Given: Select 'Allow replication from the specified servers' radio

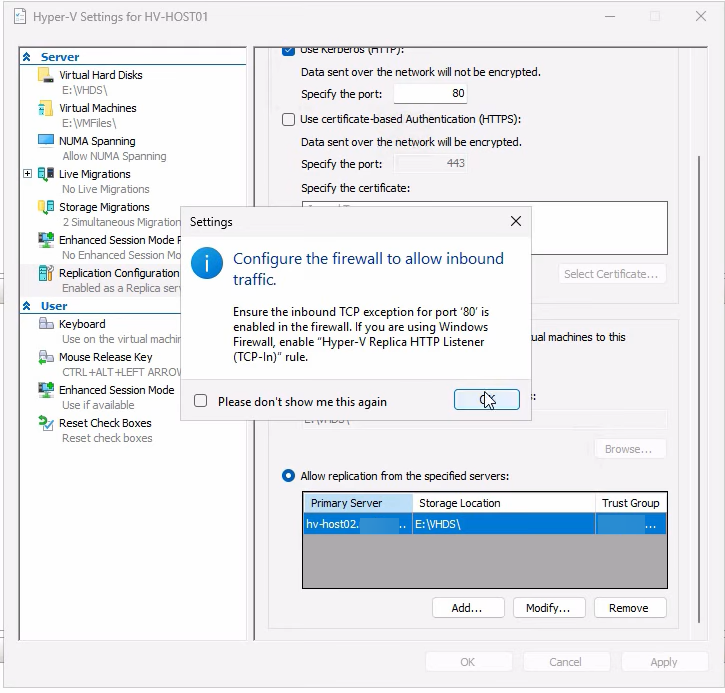Looking at the screenshot, I should [288, 476].
